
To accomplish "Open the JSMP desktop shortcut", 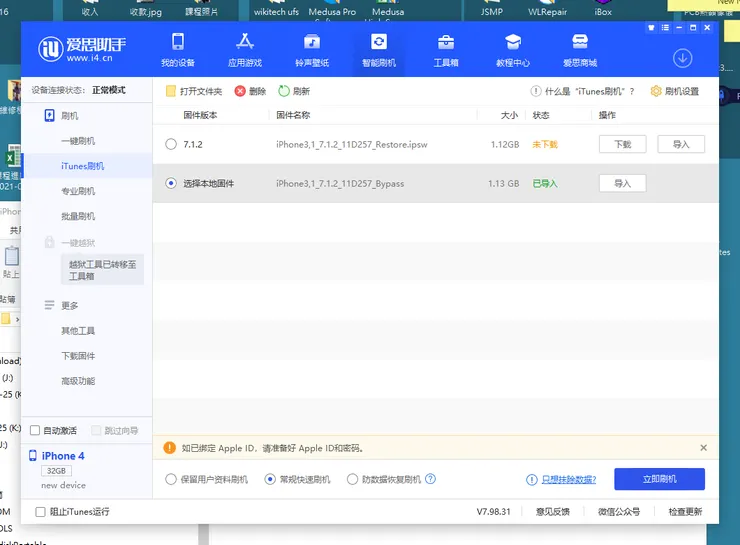I will click(x=491, y=9).
